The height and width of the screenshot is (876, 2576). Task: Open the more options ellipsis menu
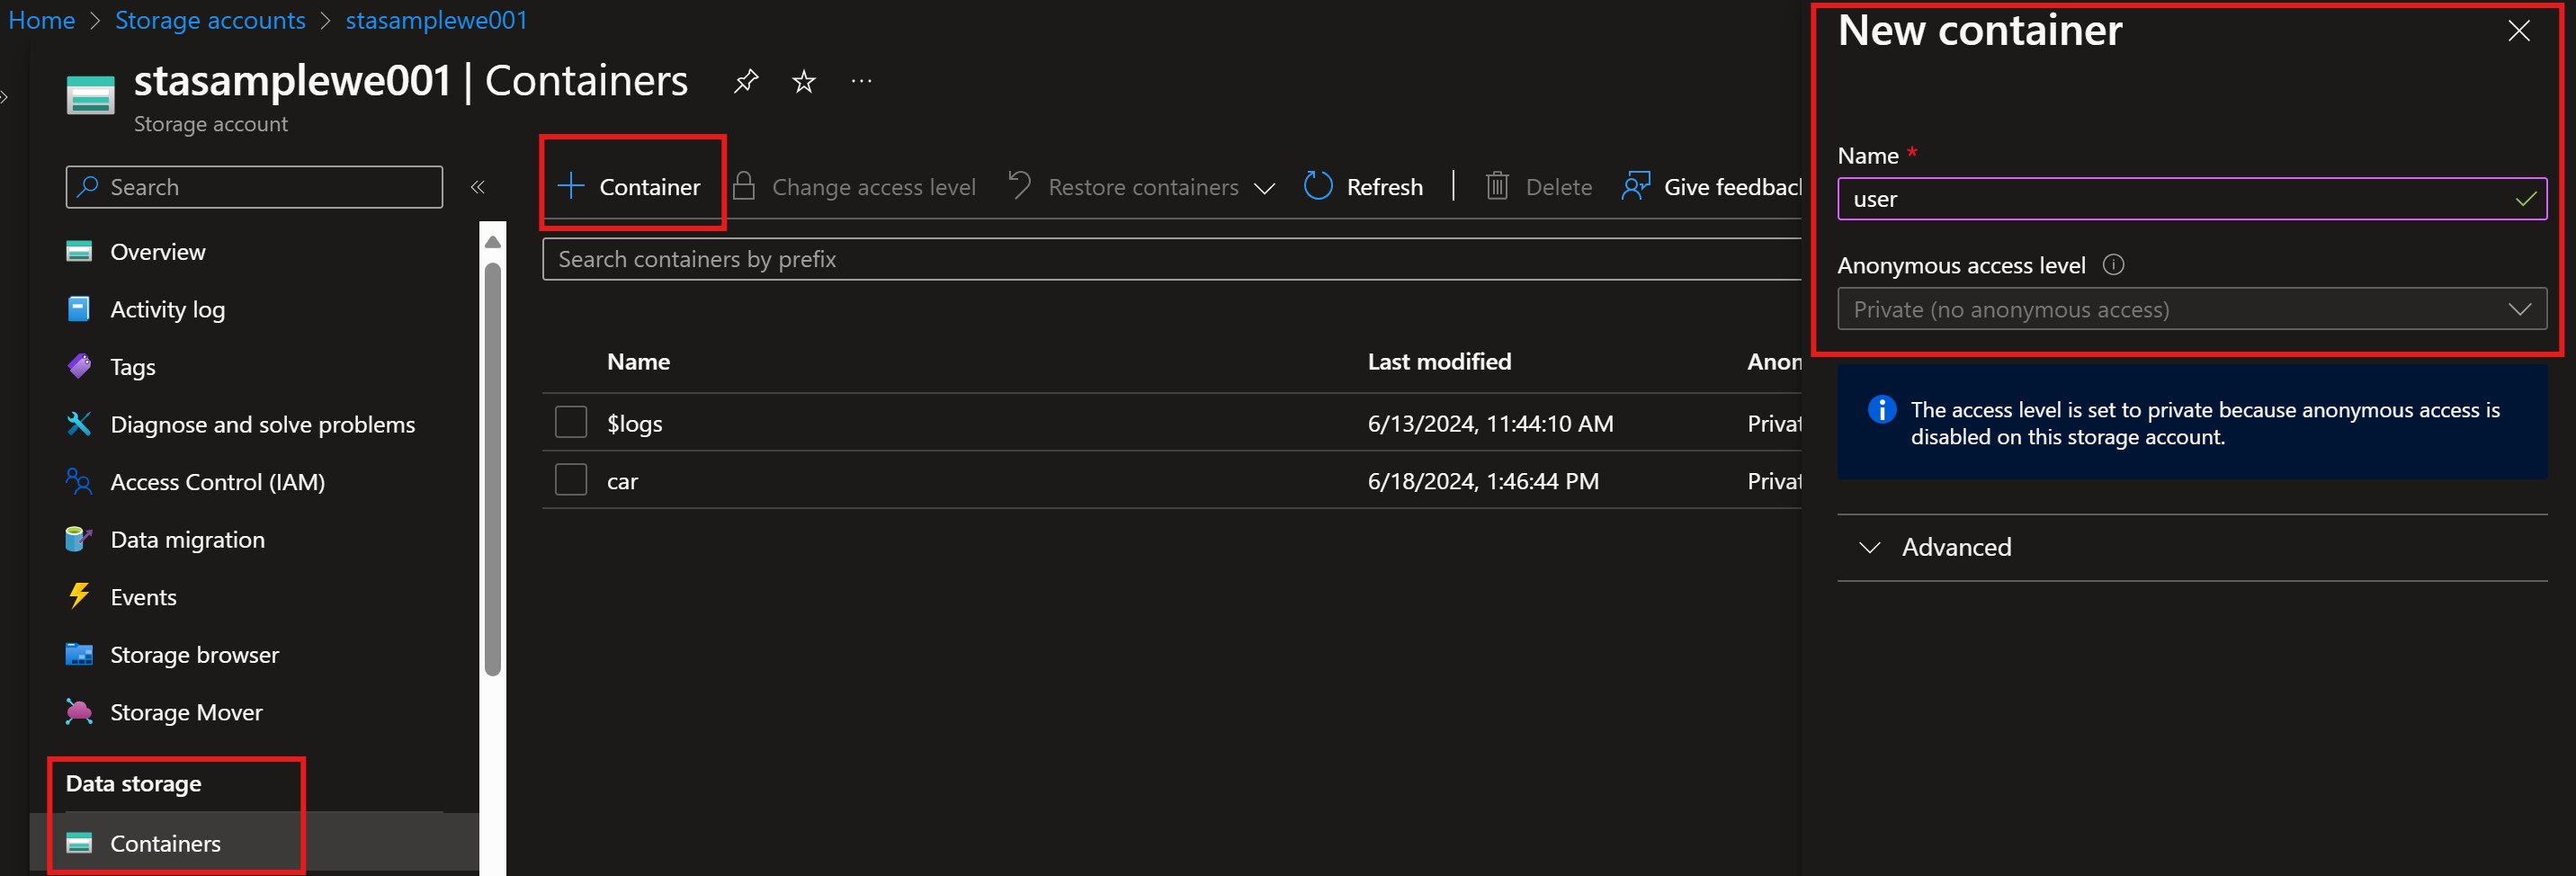click(x=861, y=81)
